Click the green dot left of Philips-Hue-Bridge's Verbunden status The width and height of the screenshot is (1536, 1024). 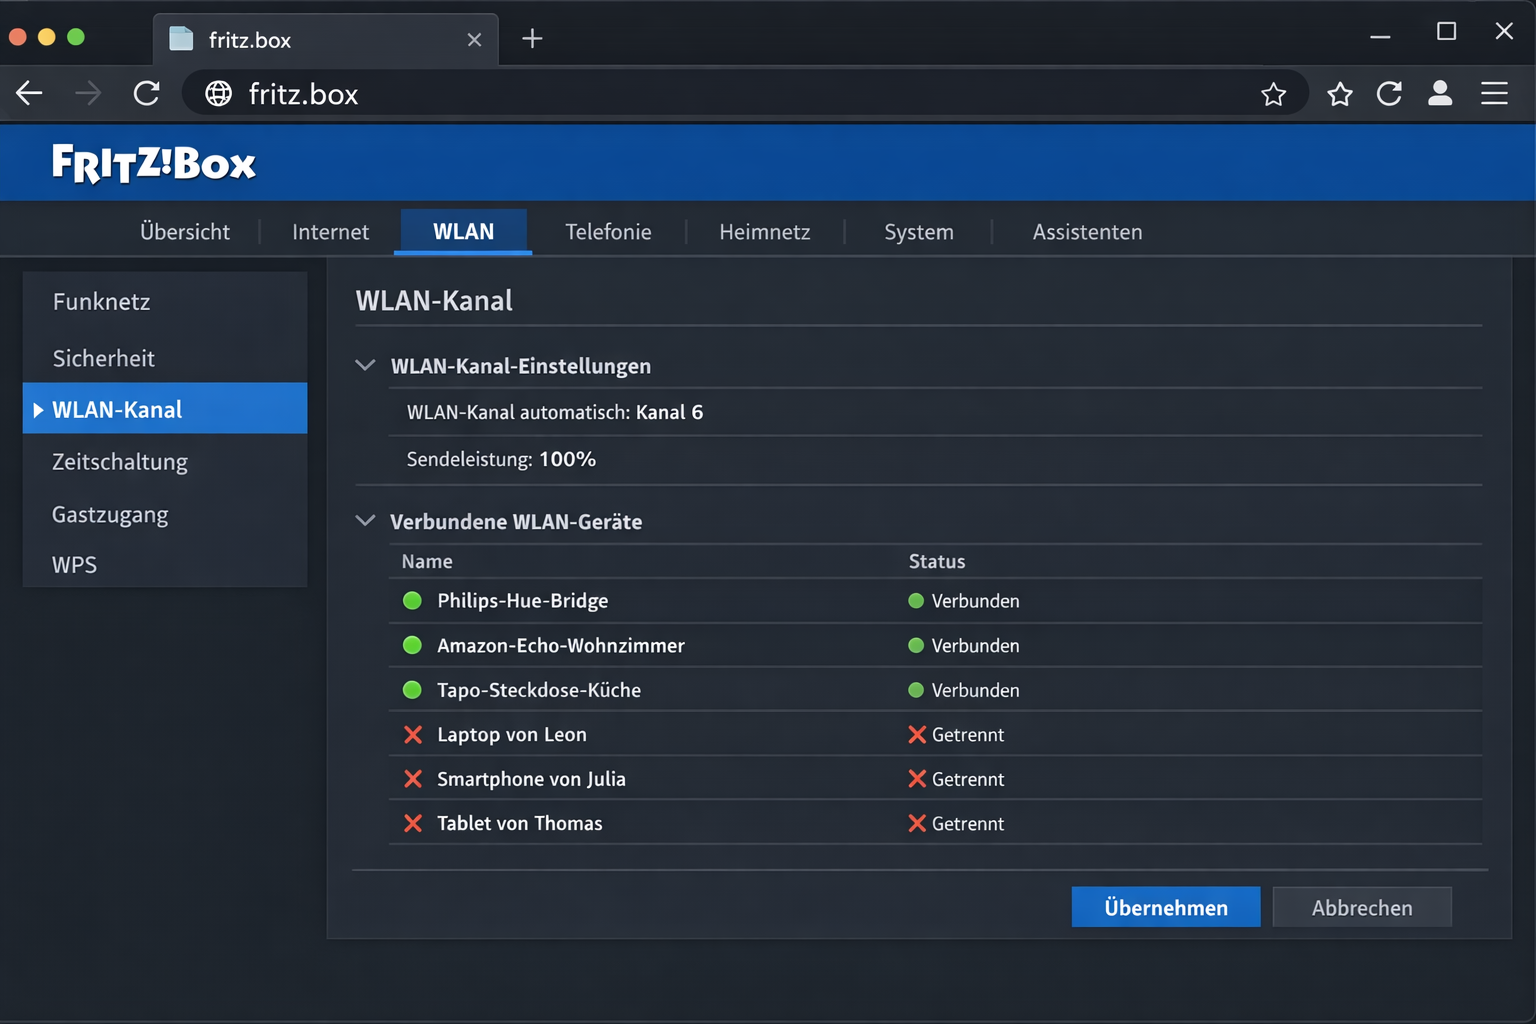click(x=915, y=601)
